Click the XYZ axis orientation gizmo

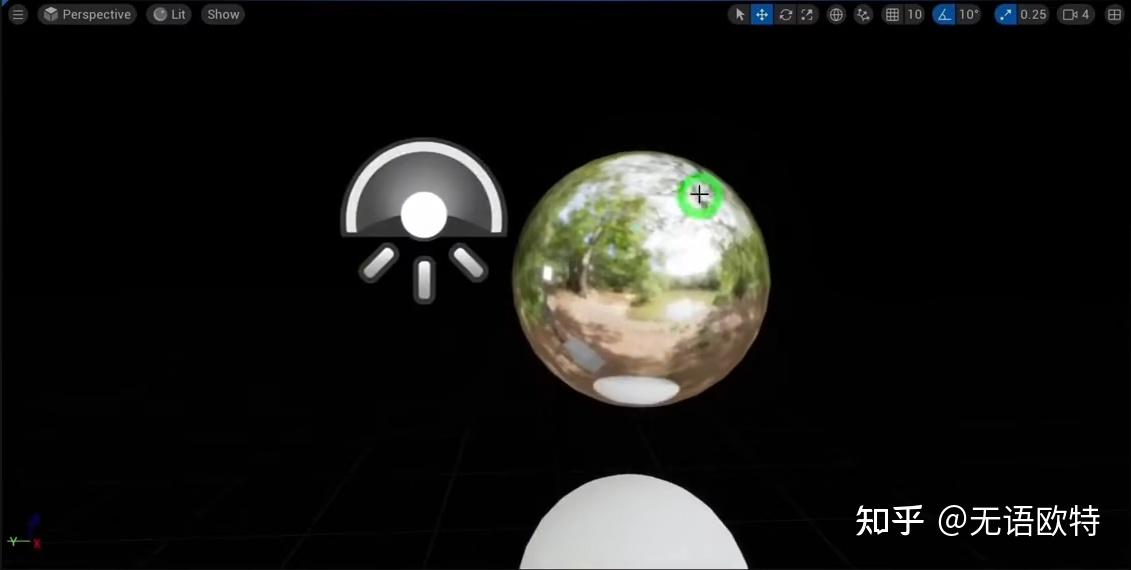[x=25, y=534]
